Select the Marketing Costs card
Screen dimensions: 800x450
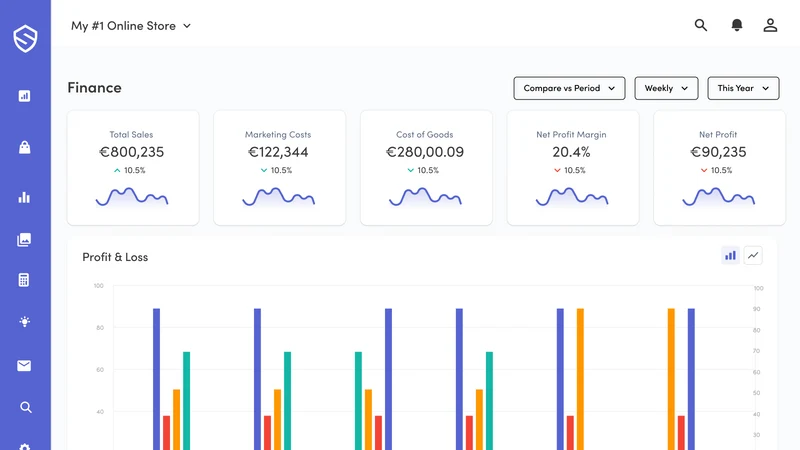point(280,168)
